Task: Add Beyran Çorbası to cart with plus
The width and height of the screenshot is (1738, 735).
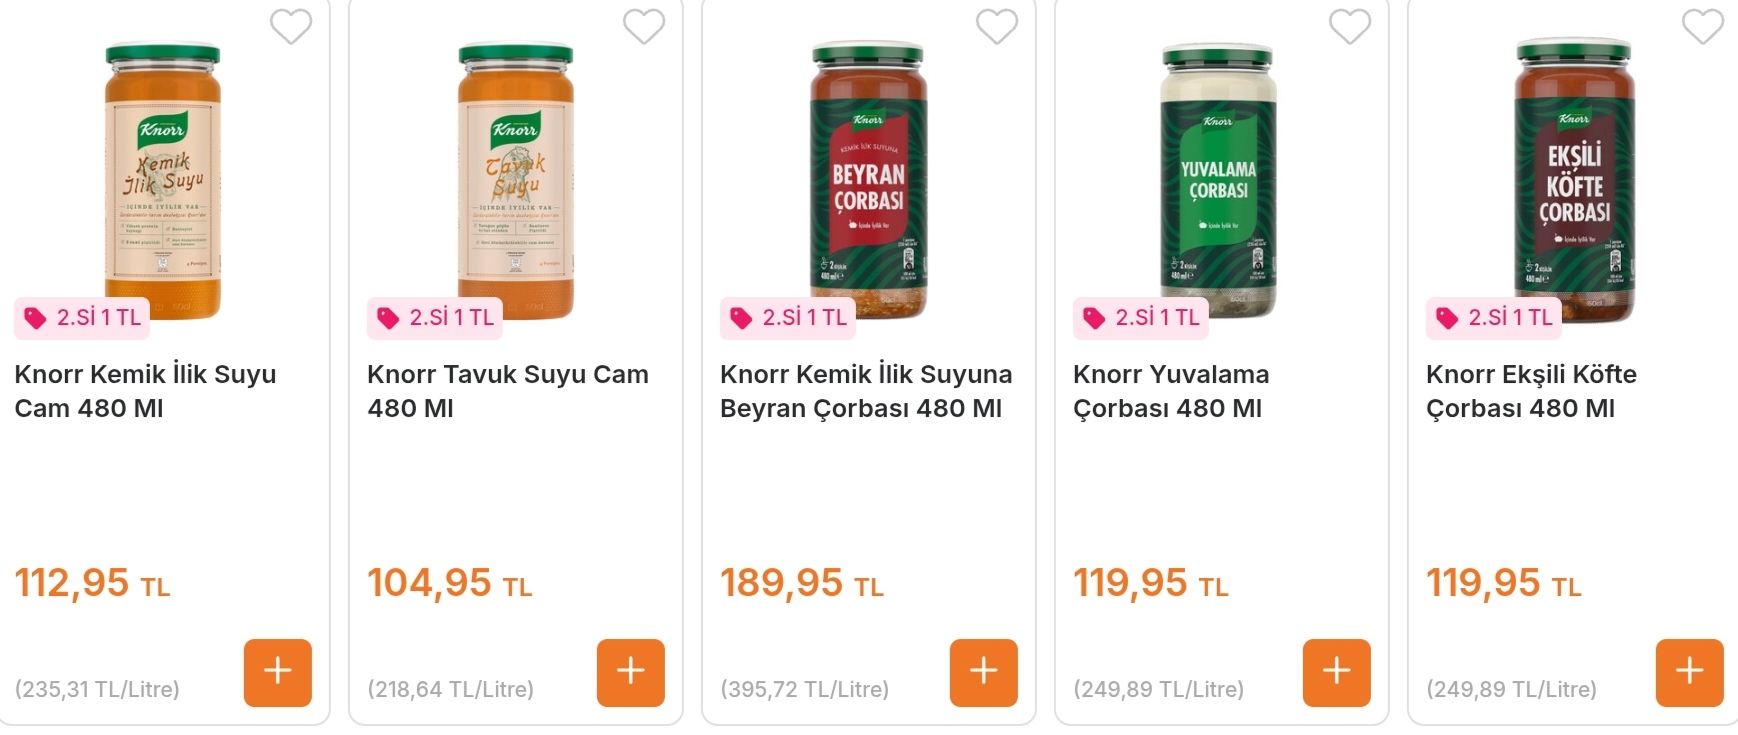Action: 984,672
